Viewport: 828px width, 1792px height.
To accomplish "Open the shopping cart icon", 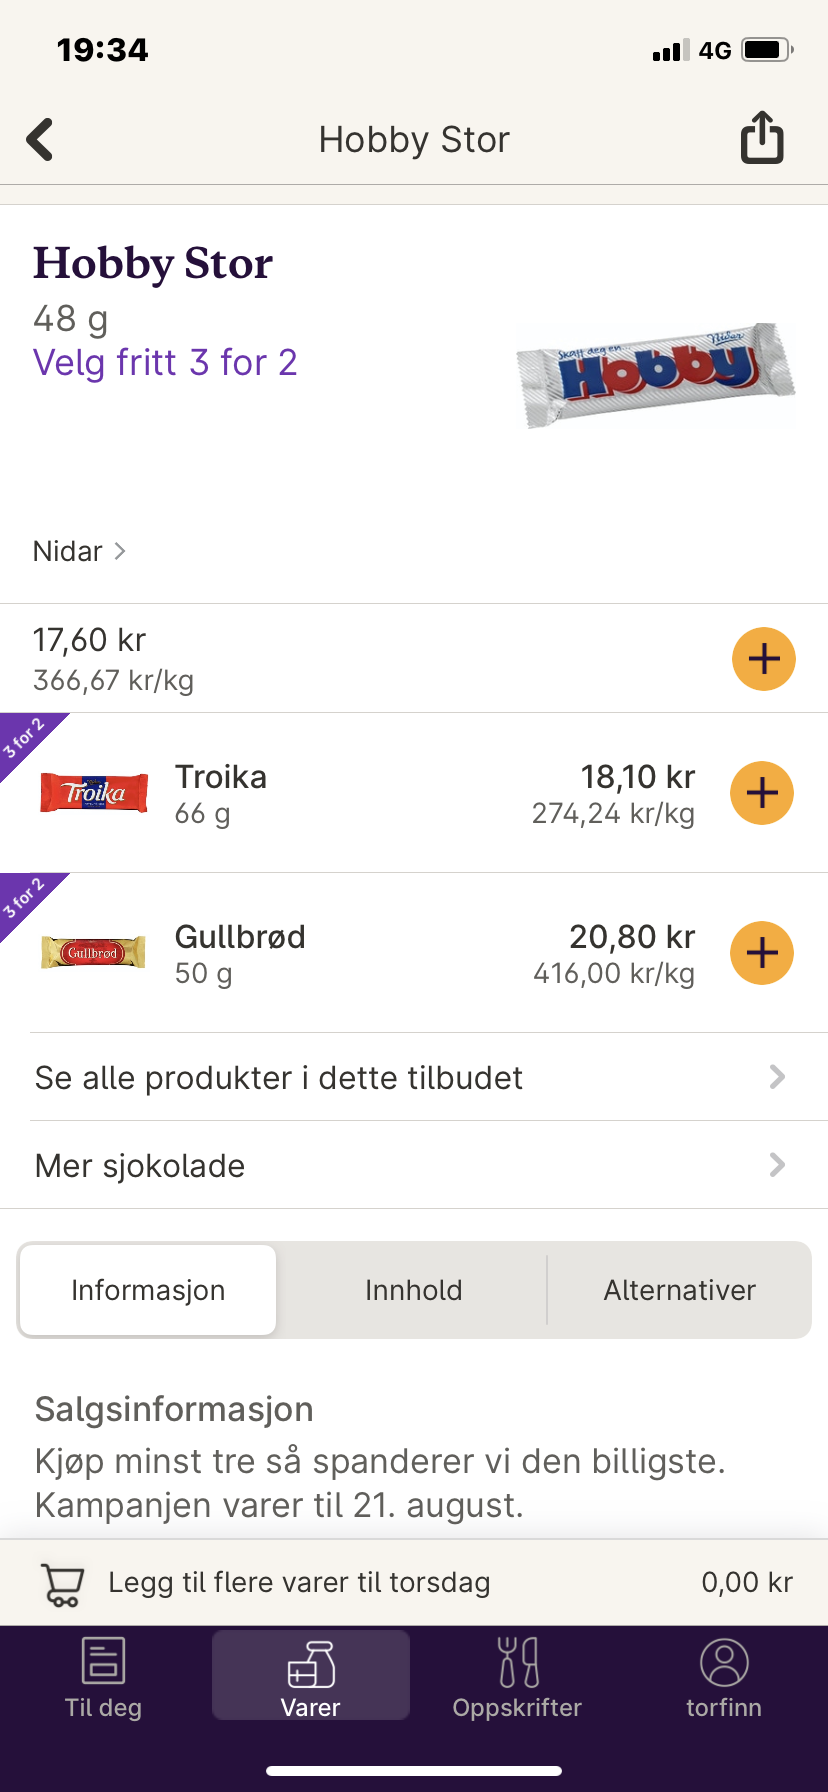I will (x=62, y=1583).
